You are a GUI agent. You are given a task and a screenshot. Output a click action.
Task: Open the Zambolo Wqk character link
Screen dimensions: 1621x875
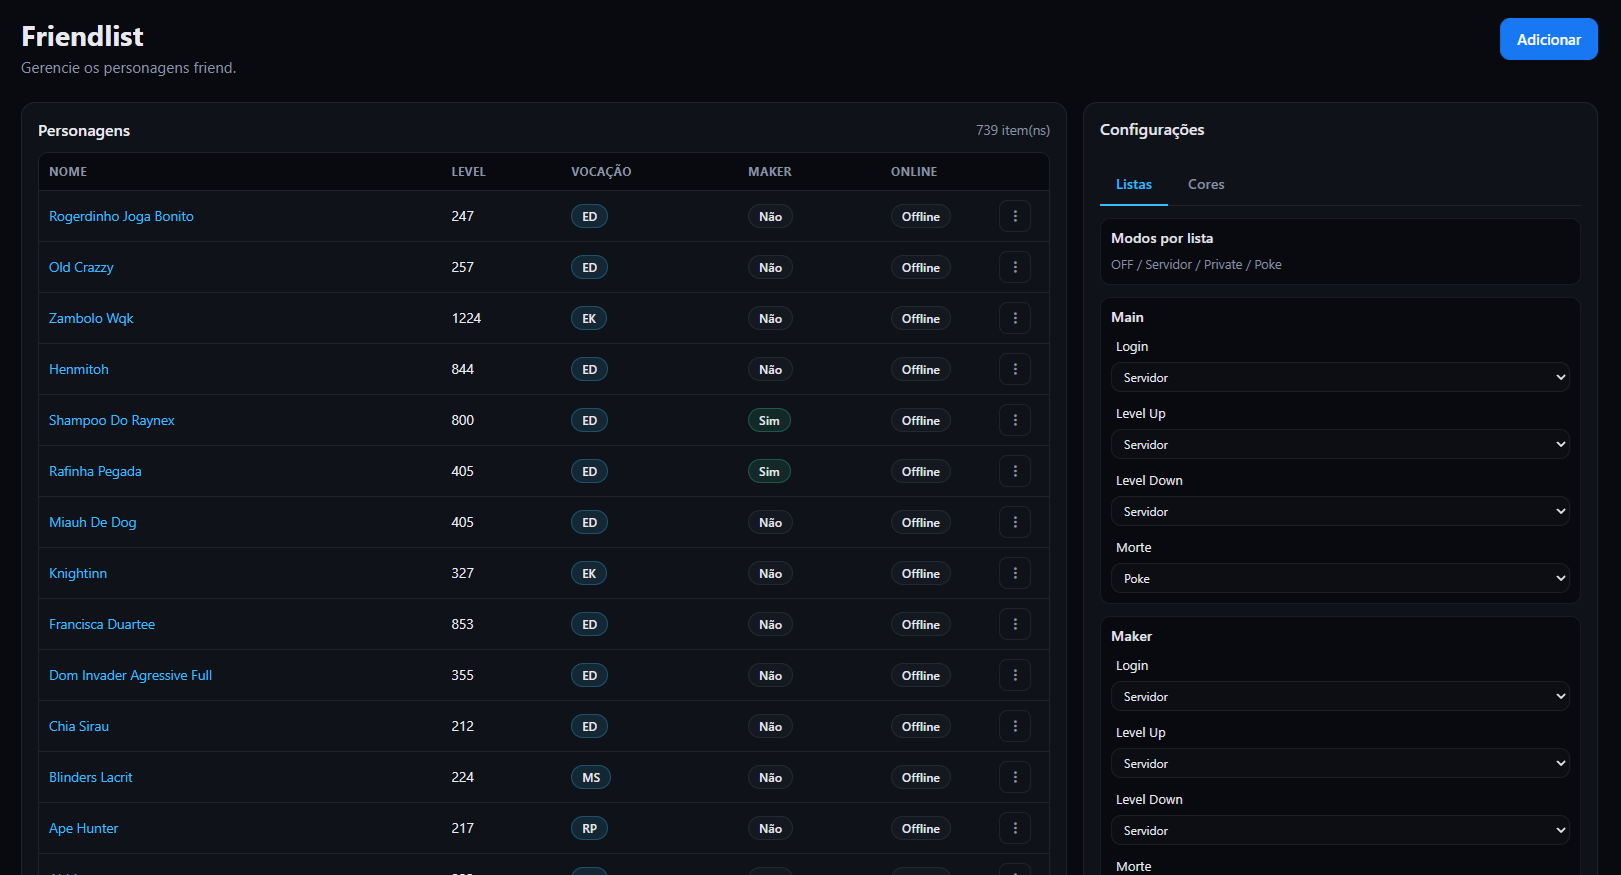tap(91, 318)
